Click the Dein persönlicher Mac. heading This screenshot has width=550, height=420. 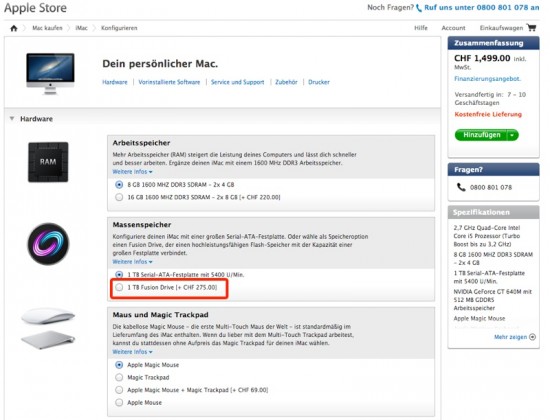[160, 64]
